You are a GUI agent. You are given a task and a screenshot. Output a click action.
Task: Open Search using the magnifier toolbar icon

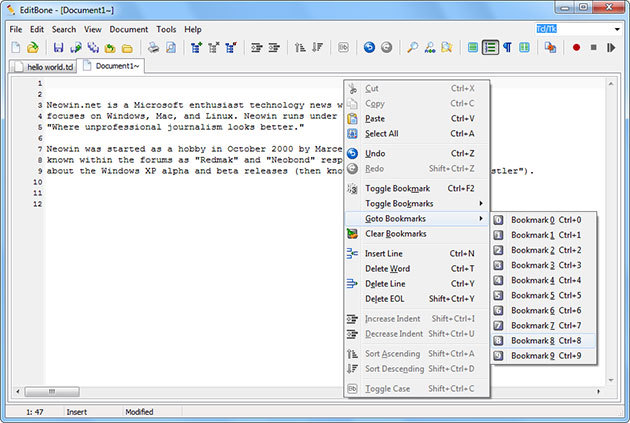point(412,47)
